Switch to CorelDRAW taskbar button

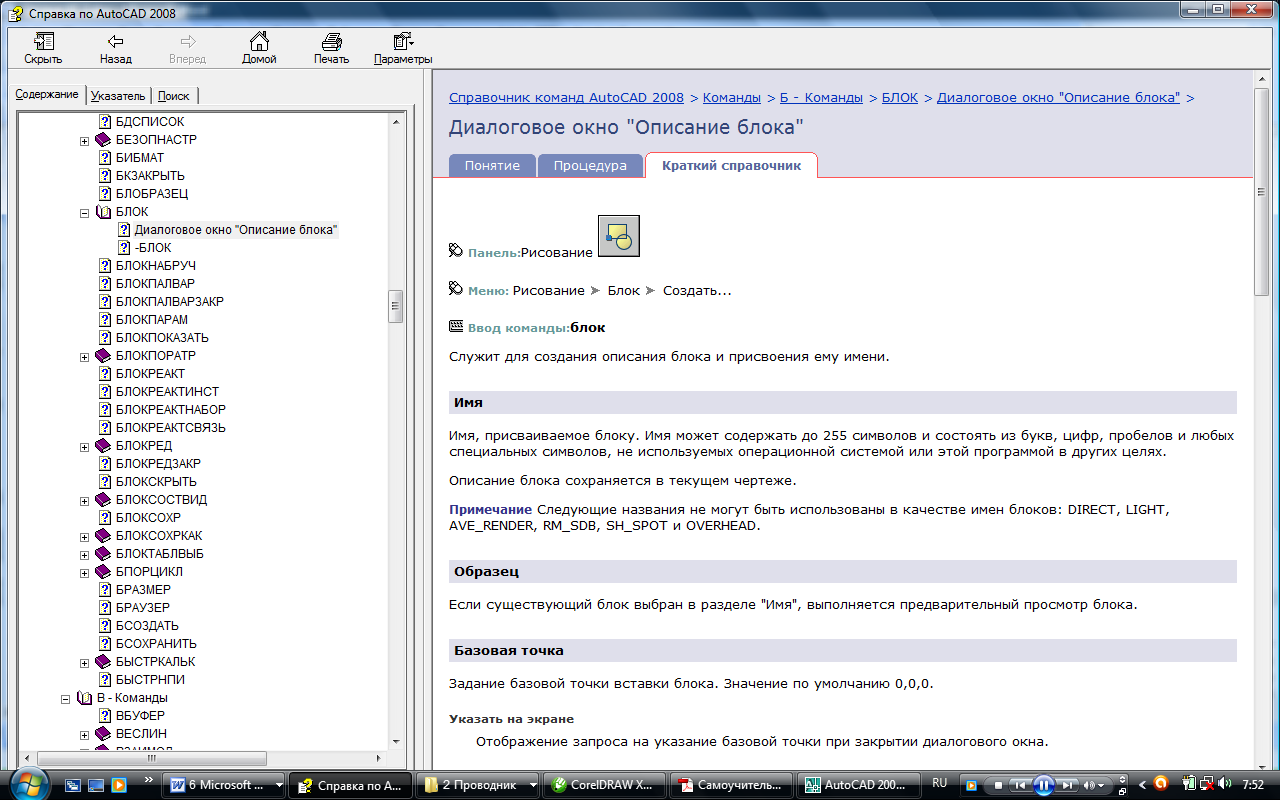click(605, 785)
